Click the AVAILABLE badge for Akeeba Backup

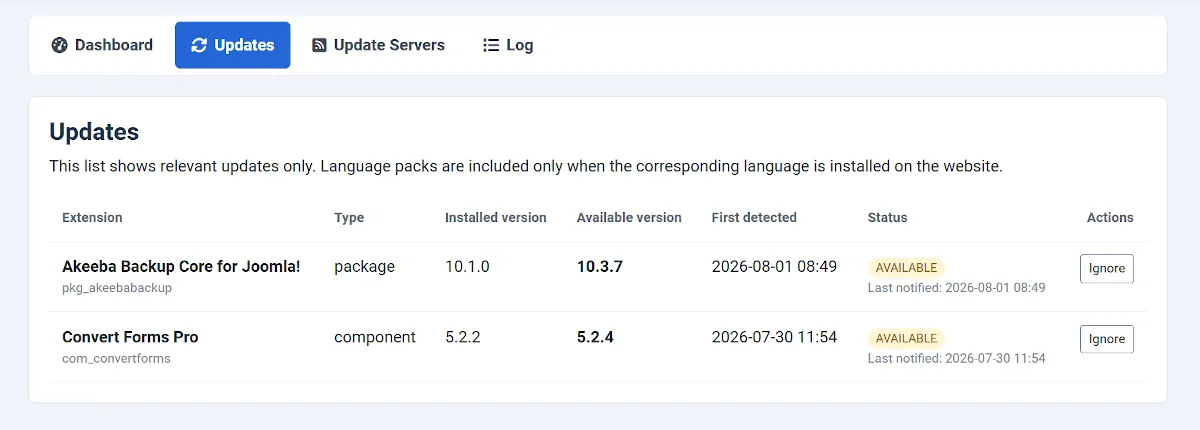coord(906,268)
